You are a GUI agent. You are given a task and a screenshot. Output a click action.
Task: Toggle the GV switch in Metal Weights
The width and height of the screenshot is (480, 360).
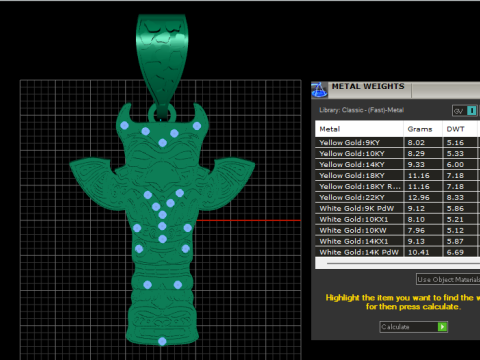click(x=465, y=111)
